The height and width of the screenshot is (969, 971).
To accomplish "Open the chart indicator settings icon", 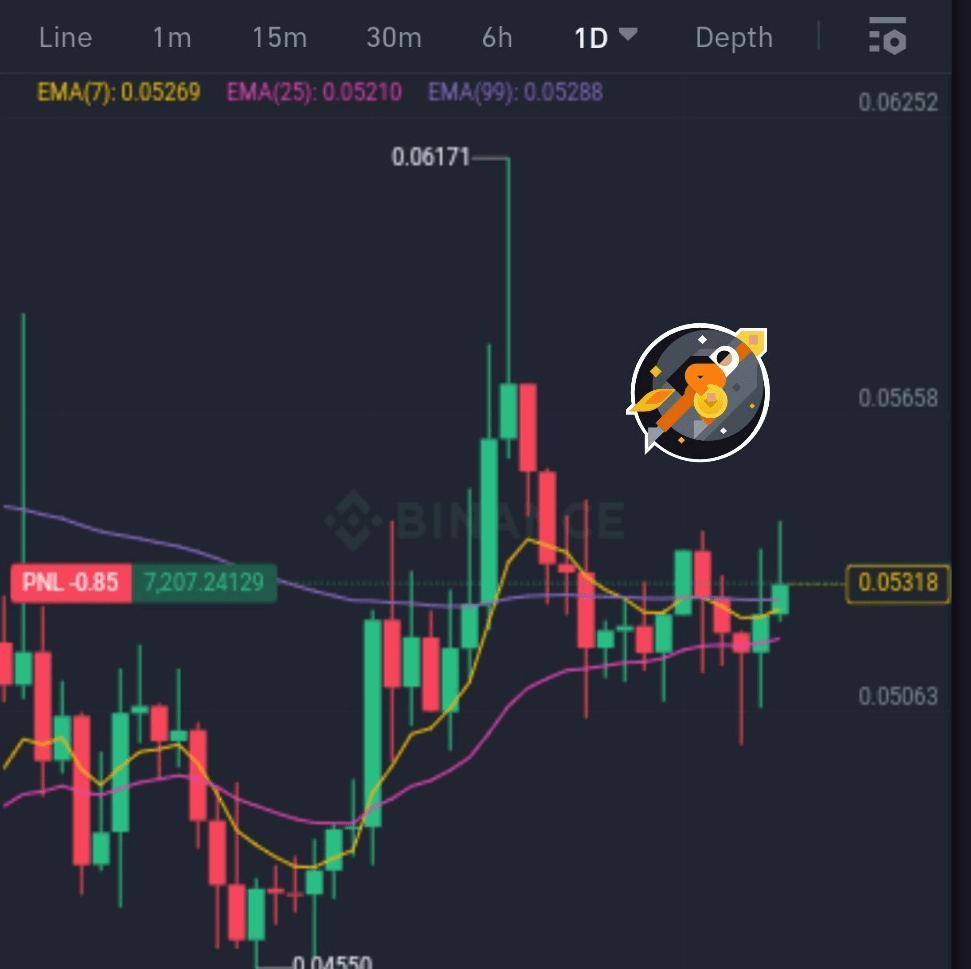I will tap(887, 37).
